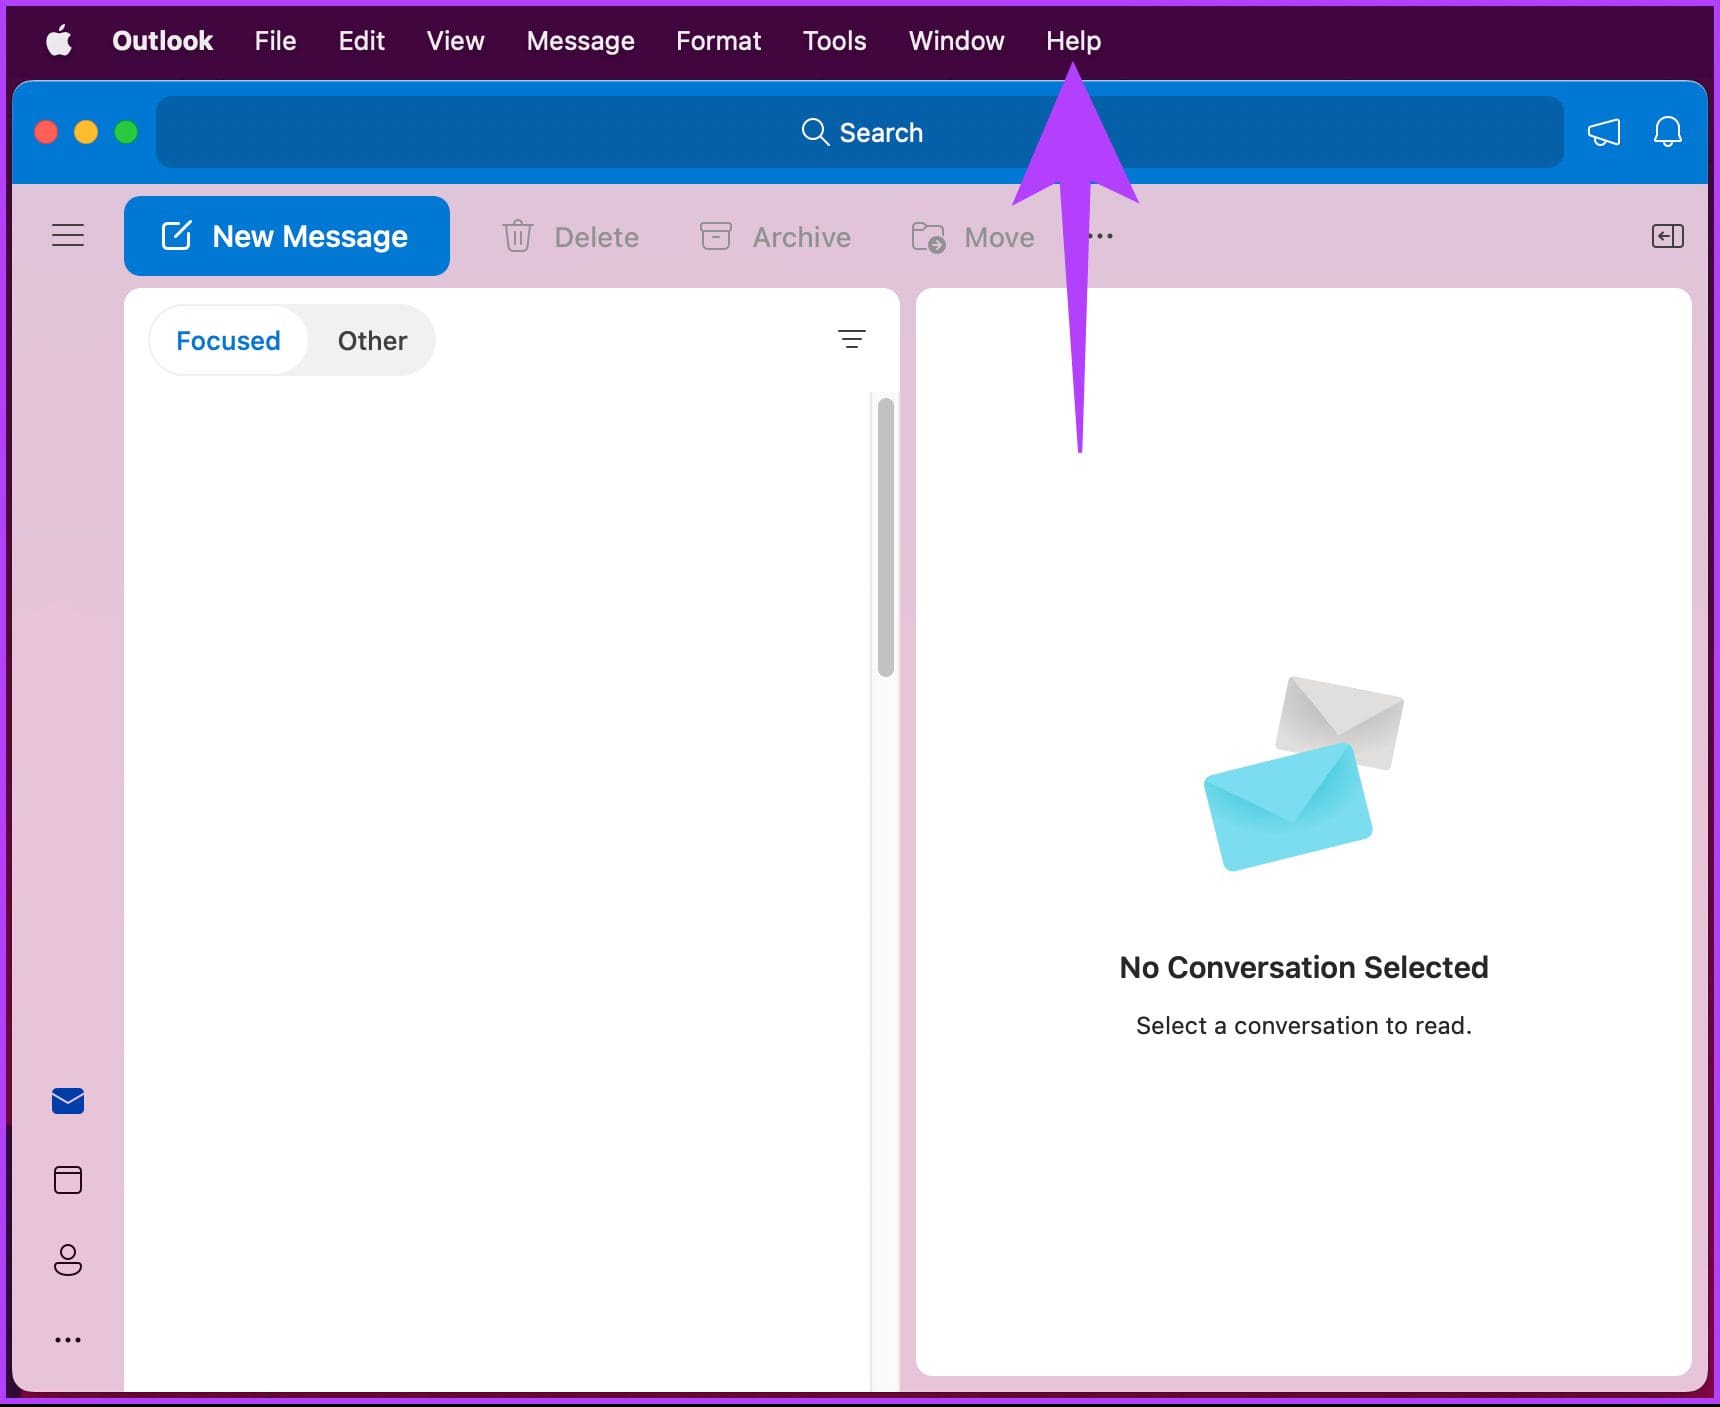
Task: Click the red close window button
Action: click(x=46, y=132)
